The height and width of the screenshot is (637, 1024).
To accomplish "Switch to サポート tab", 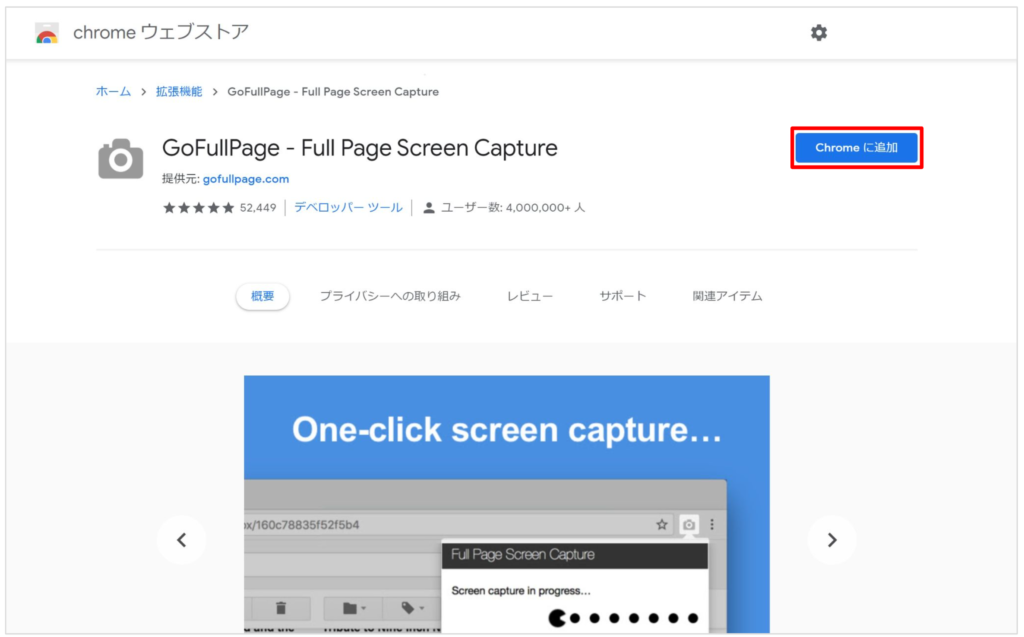I will tap(622, 296).
